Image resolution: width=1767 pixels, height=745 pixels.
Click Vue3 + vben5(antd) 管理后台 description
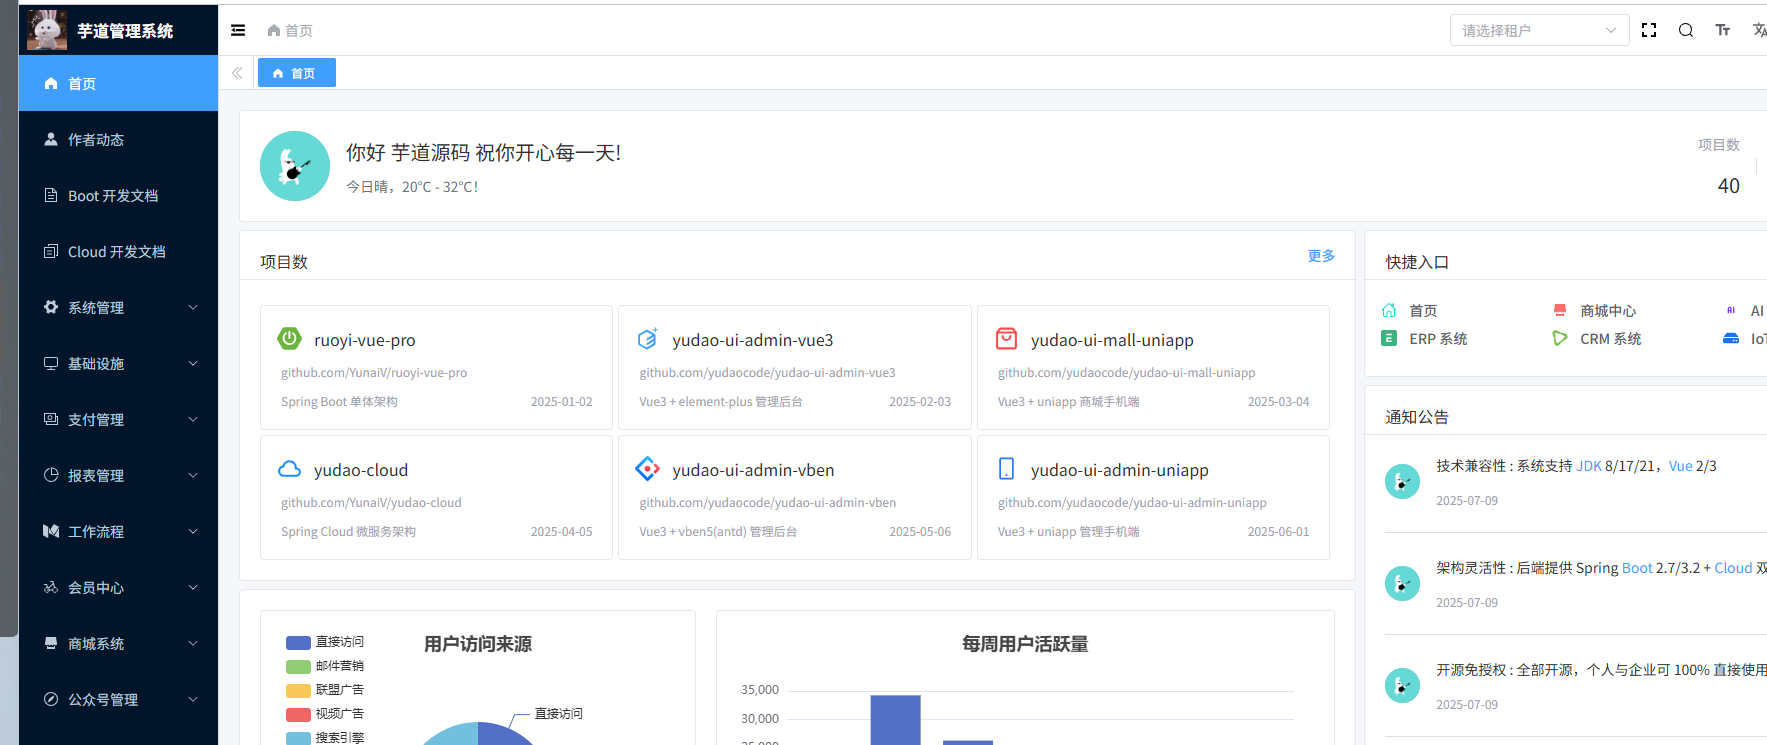tap(718, 532)
